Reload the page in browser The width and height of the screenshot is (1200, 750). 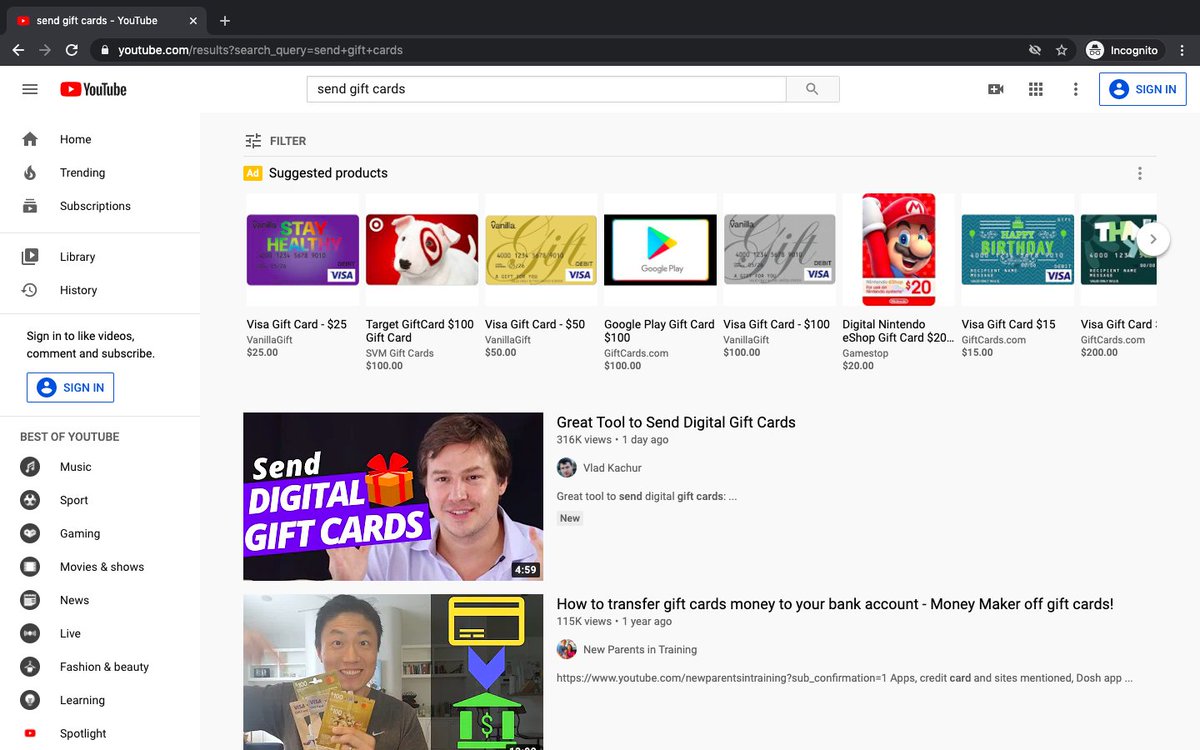[72, 50]
